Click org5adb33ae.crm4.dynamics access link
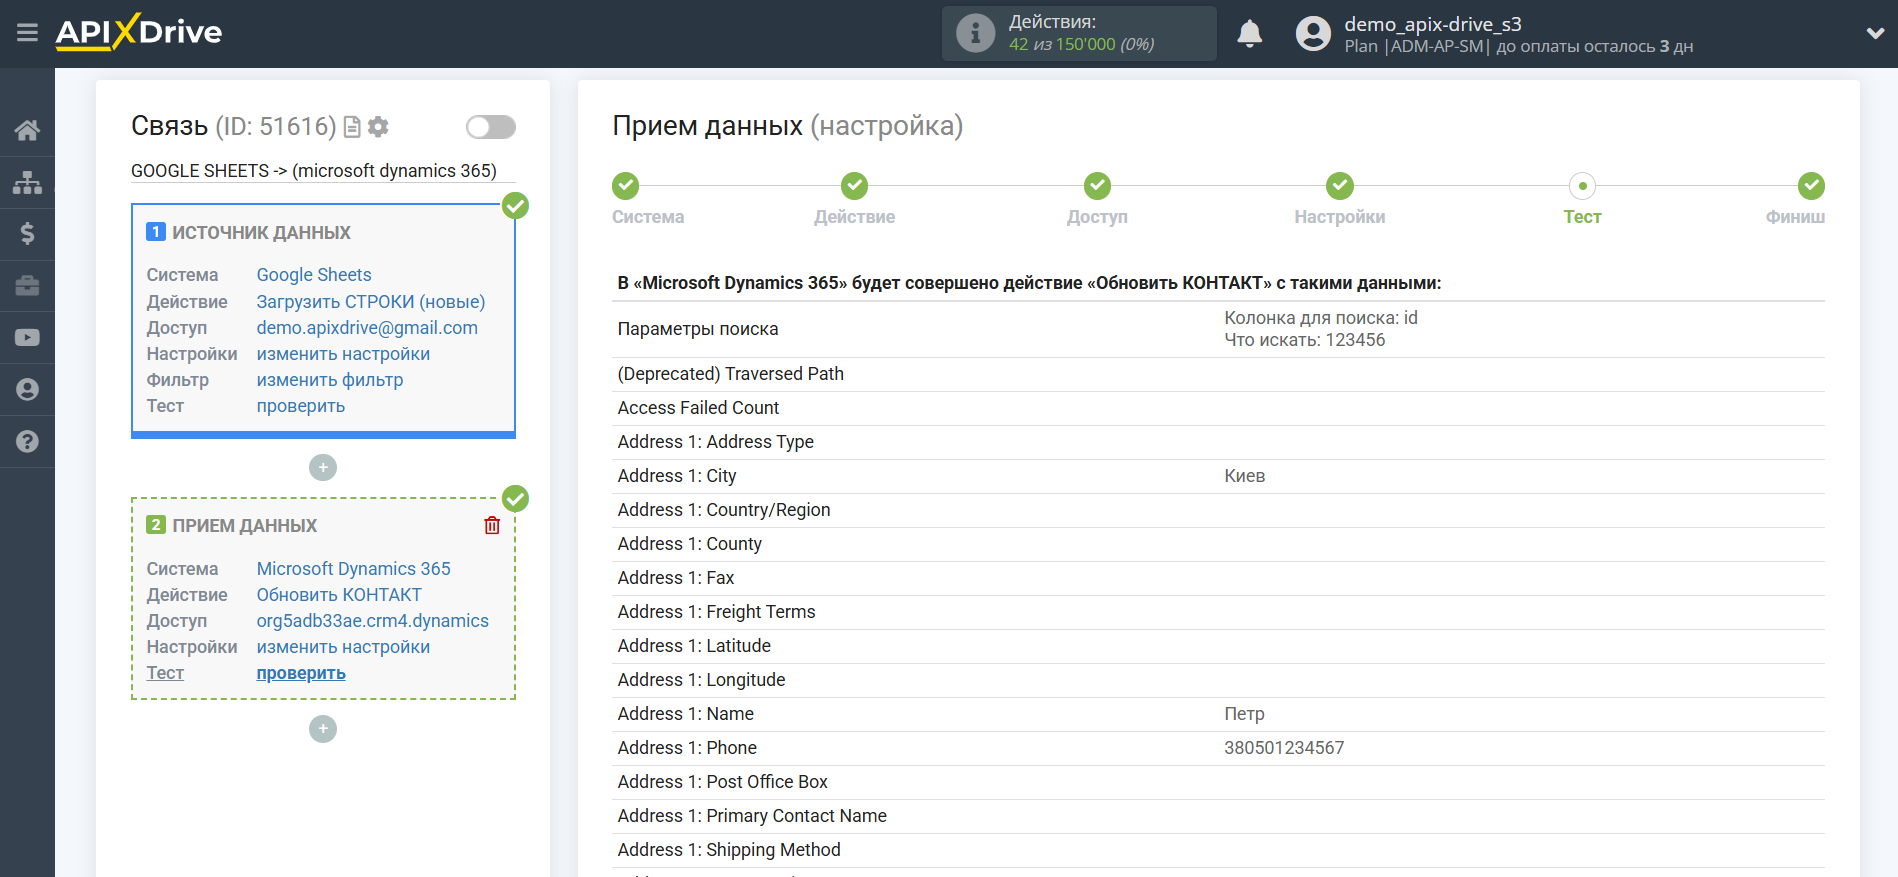 pyautogui.click(x=373, y=621)
